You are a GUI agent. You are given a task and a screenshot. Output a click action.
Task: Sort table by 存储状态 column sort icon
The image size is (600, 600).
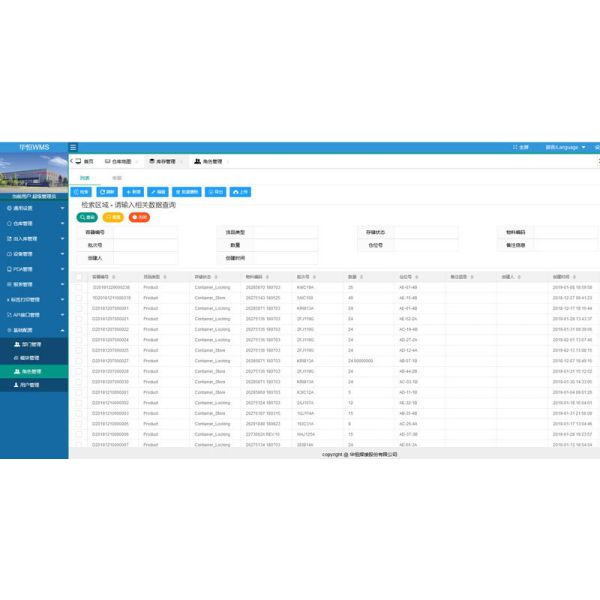pos(216,277)
